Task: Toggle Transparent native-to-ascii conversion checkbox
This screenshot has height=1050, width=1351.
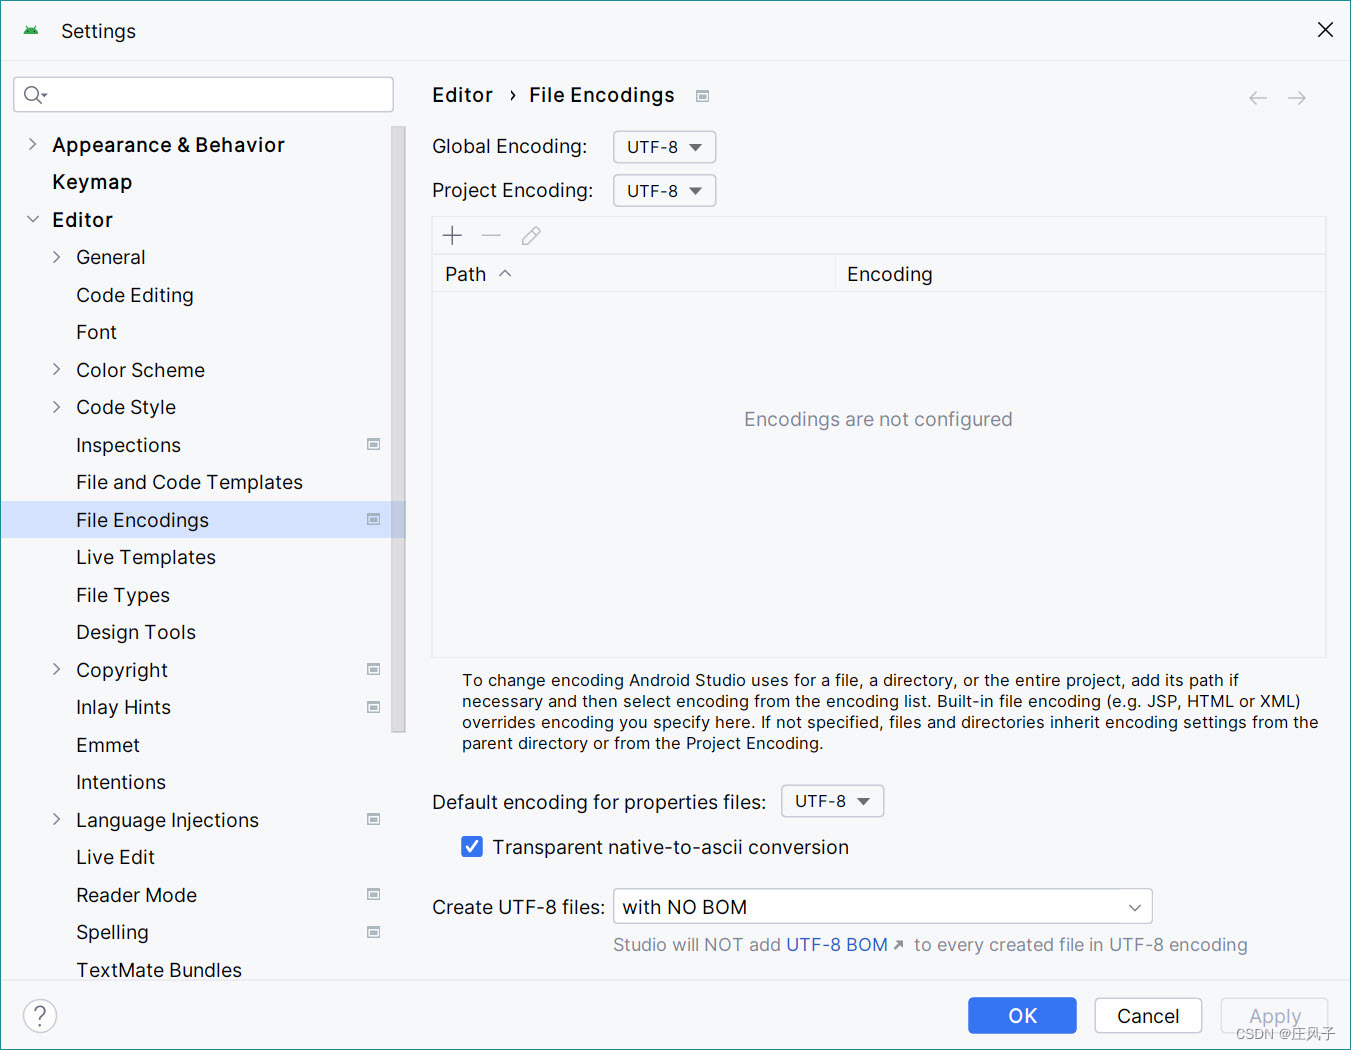Action: [x=472, y=847]
